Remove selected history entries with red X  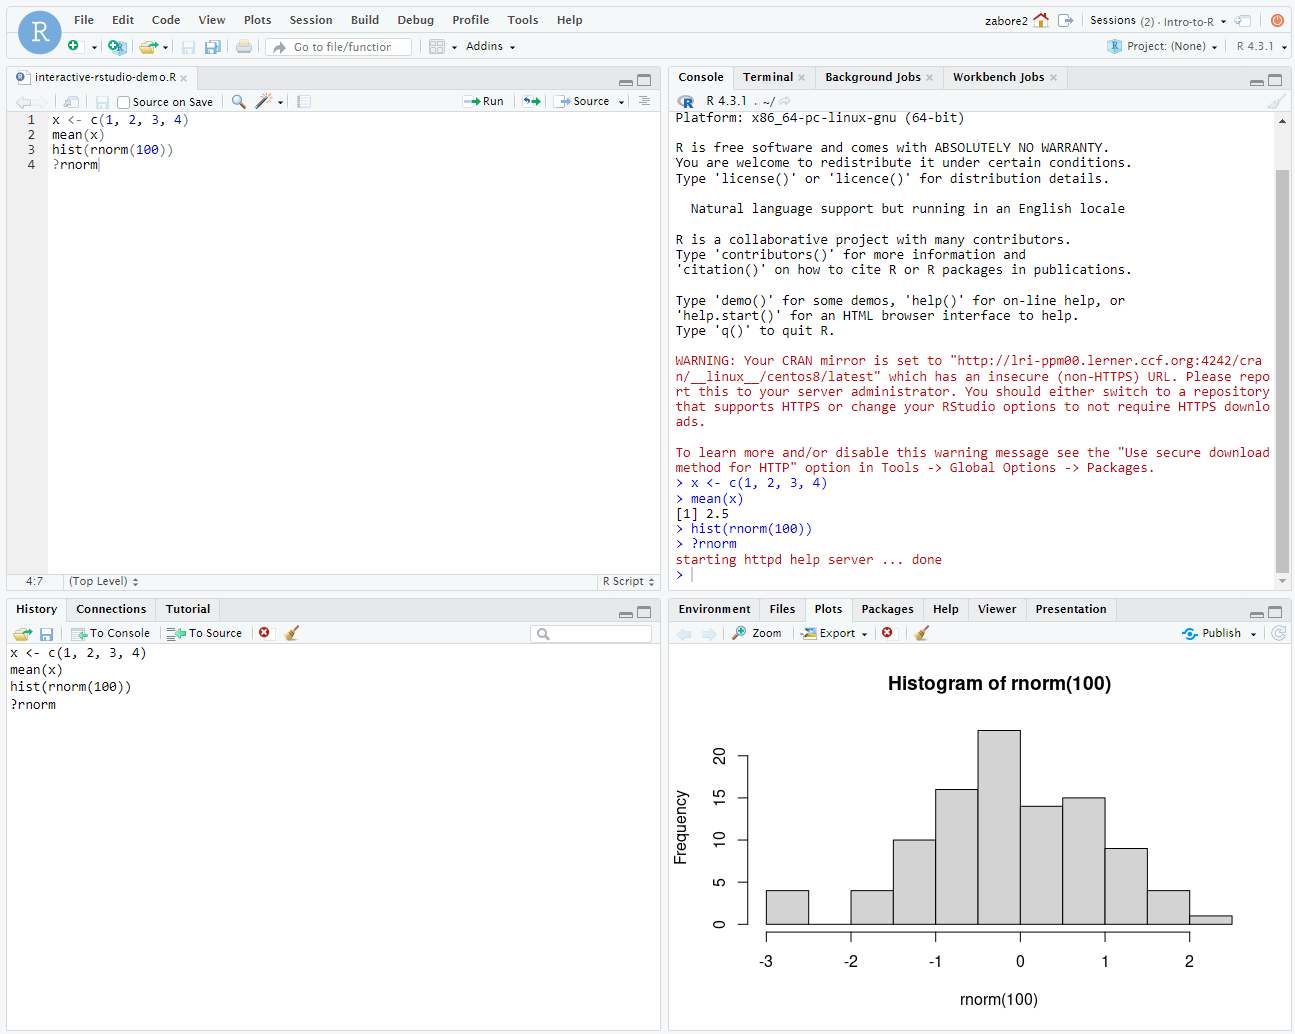264,632
